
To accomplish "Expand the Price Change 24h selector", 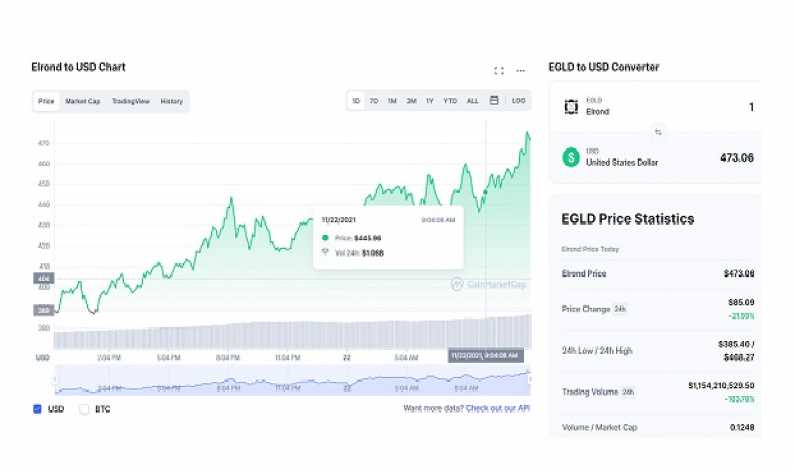I will click(x=620, y=309).
